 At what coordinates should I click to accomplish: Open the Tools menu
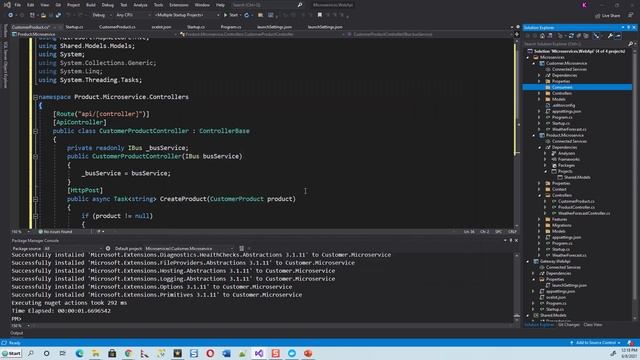[158, 5]
